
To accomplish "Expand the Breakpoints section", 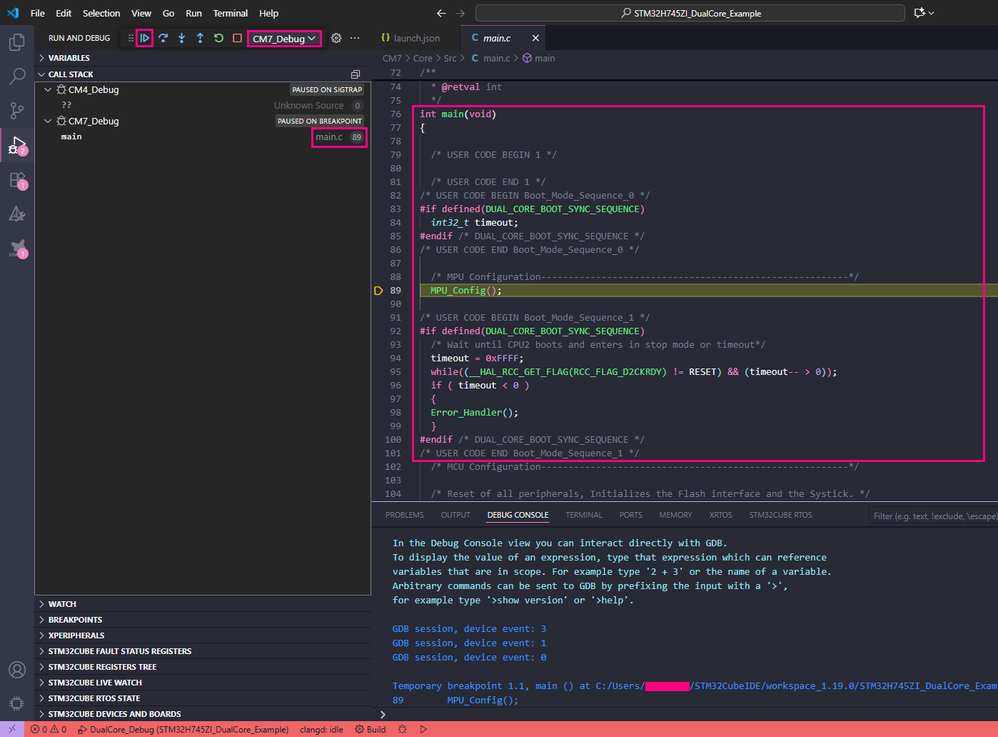I will tap(74, 620).
